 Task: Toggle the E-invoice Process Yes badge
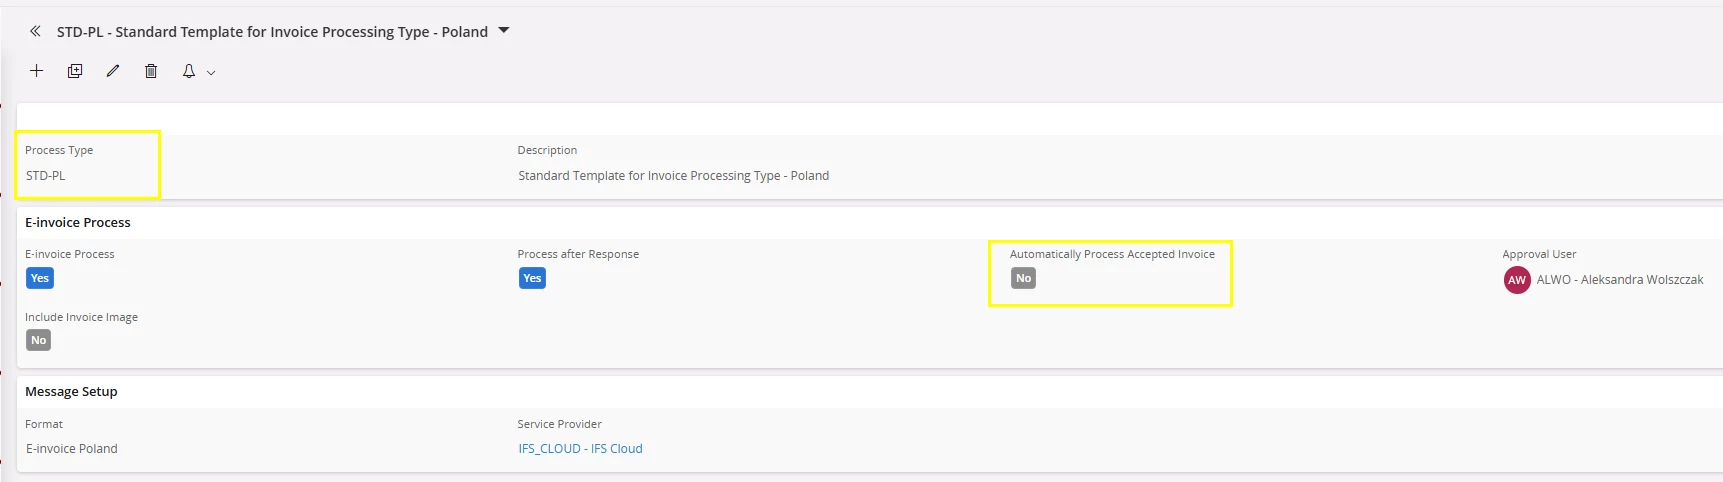(x=40, y=278)
